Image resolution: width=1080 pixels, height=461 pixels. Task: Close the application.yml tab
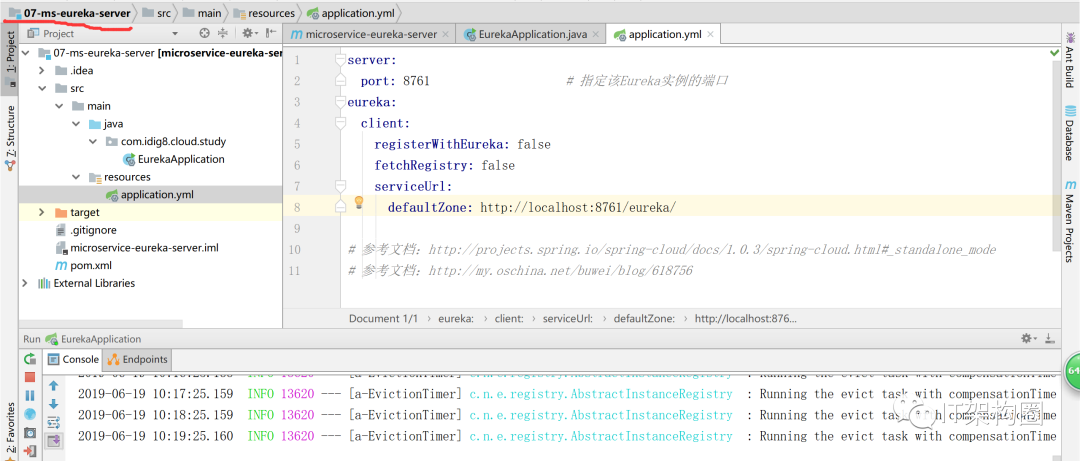point(710,34)
